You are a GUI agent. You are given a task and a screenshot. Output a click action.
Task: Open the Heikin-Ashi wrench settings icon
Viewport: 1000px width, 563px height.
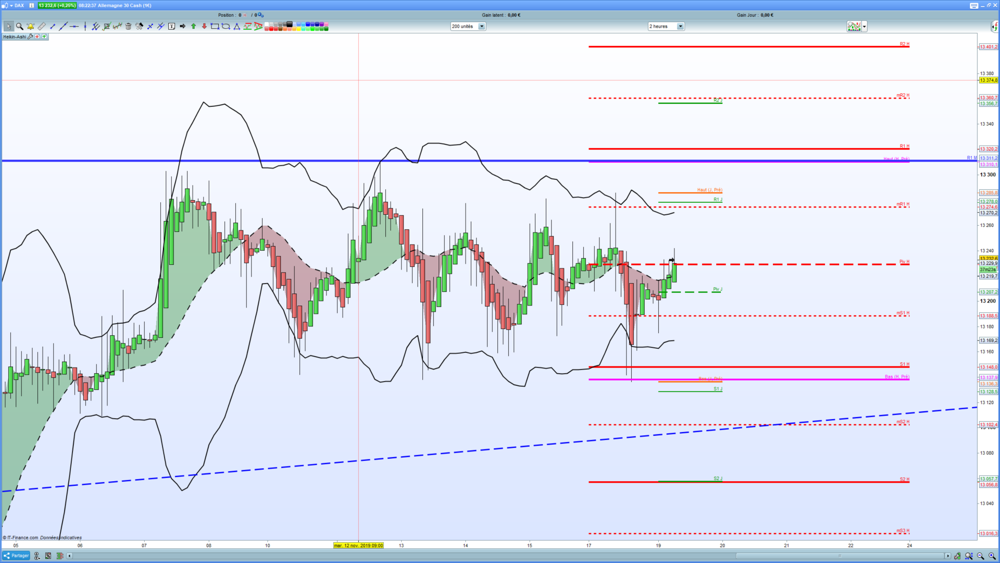click(30, 37)
